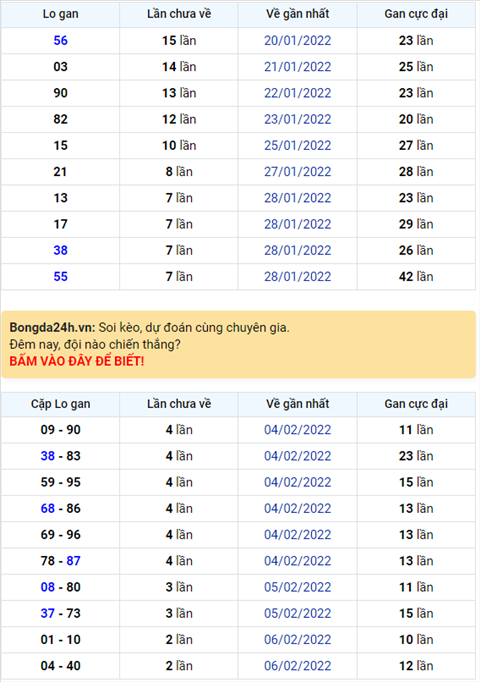Image resolution: width=480 pixels, height=682 pixels.
Task: Select pair cell '01 - 10'
Action: (x=60, y=639)
